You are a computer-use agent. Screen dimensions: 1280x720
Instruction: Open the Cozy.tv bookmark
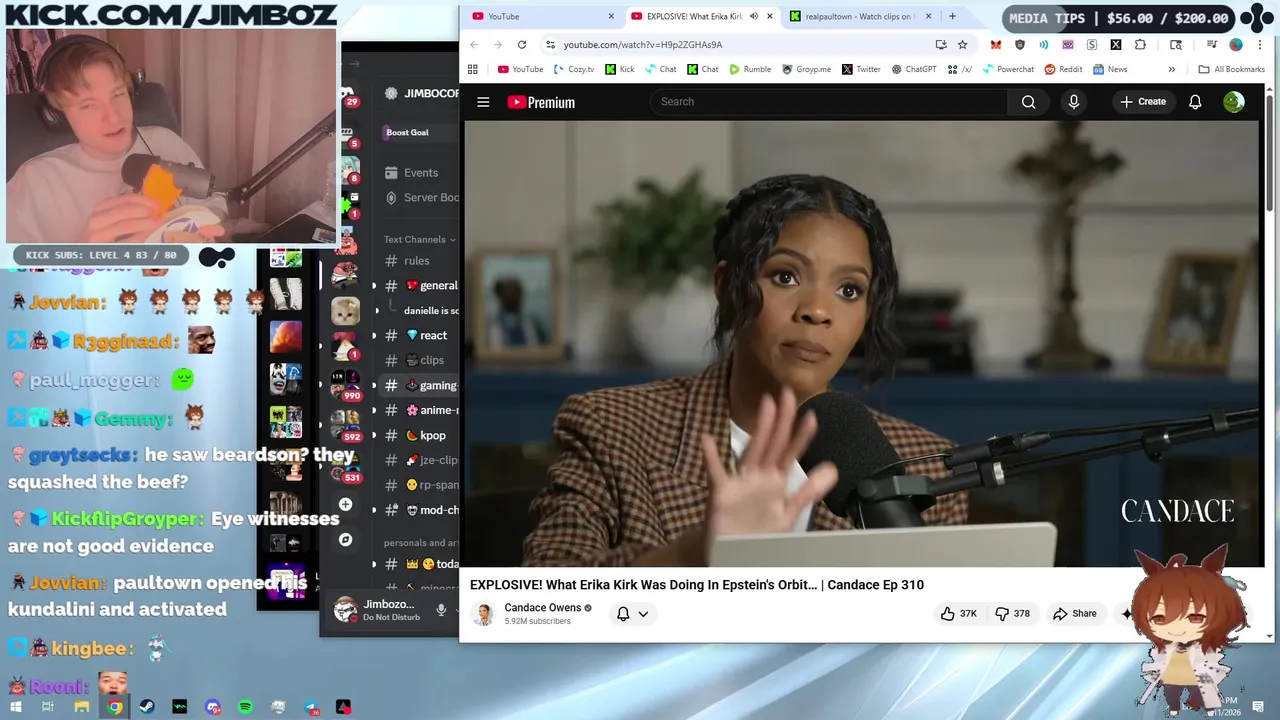(x=574, y=70)
